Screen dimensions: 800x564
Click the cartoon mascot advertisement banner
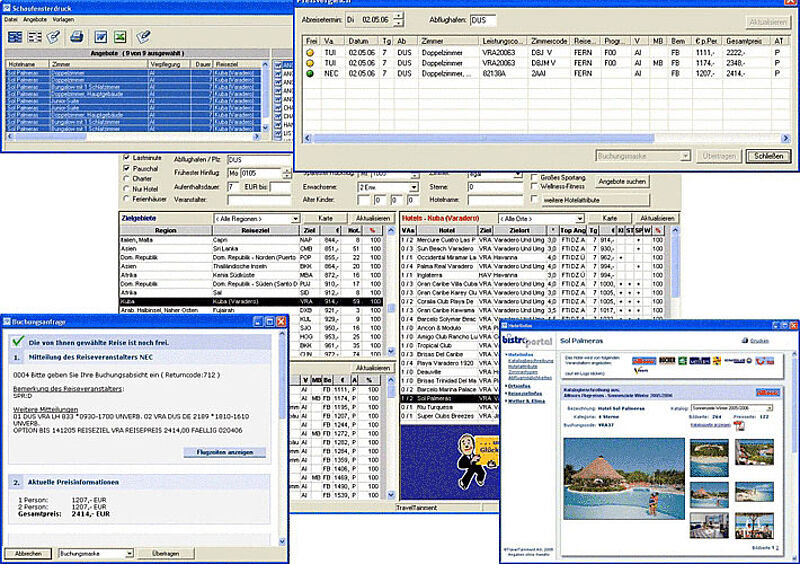(449, 462)
